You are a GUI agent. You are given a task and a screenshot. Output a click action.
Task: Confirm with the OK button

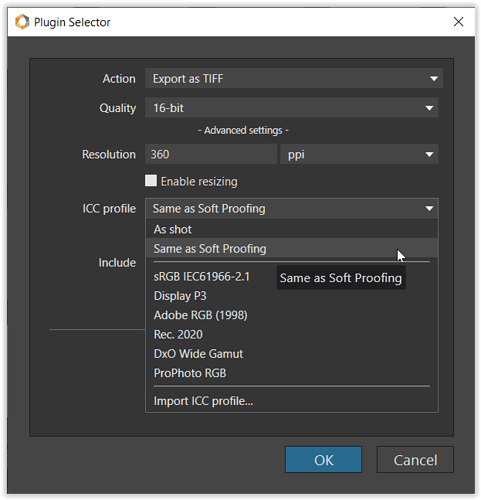(323, 460)
